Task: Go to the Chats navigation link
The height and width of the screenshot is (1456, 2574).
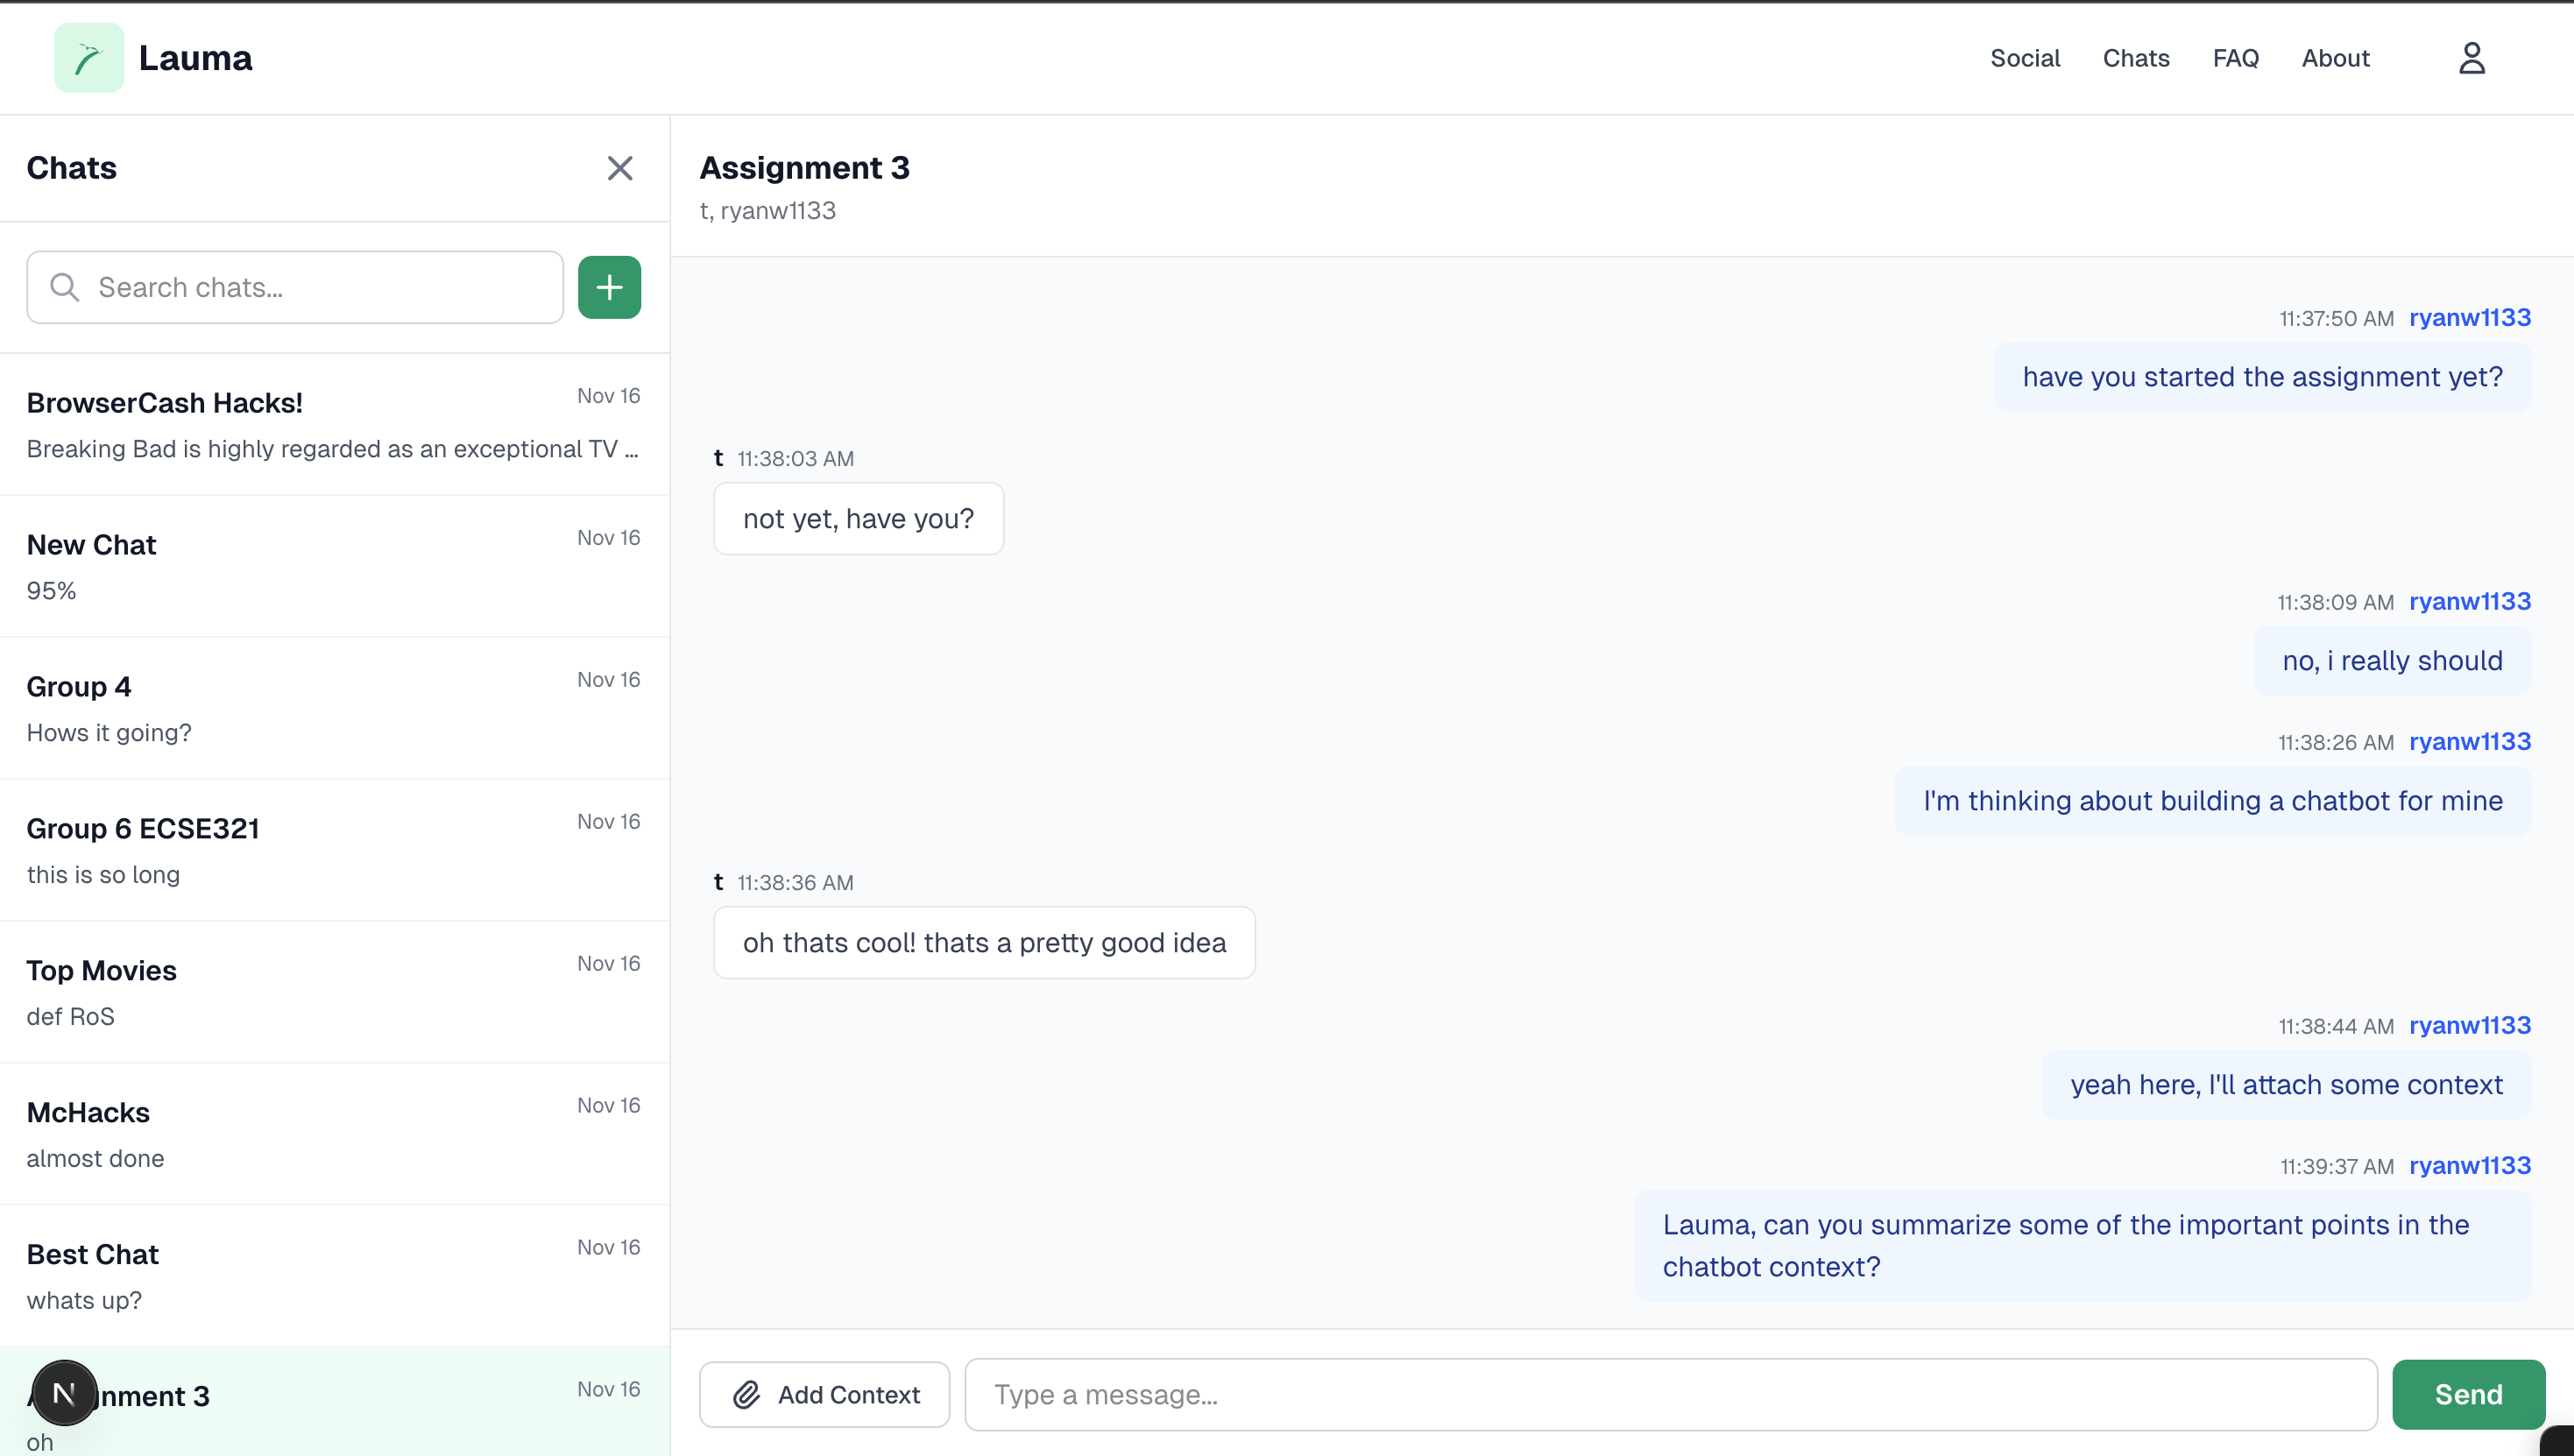Action: [x=2135, y=58]
